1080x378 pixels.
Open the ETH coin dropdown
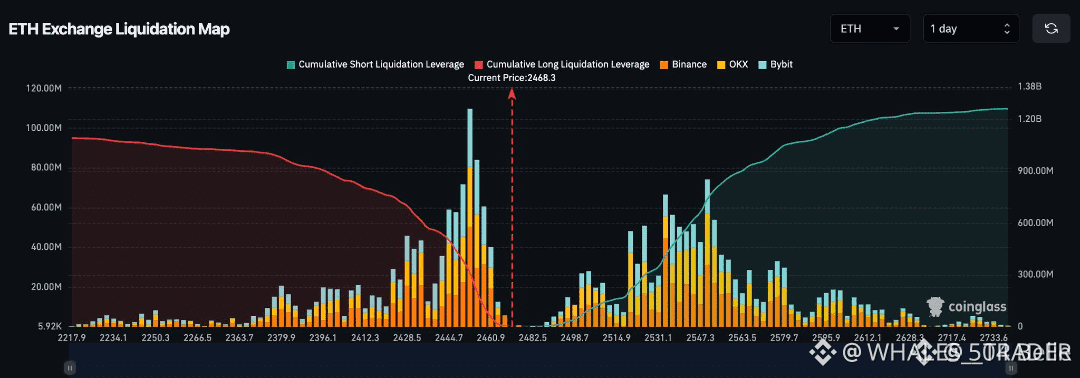(x=870, y=29)
